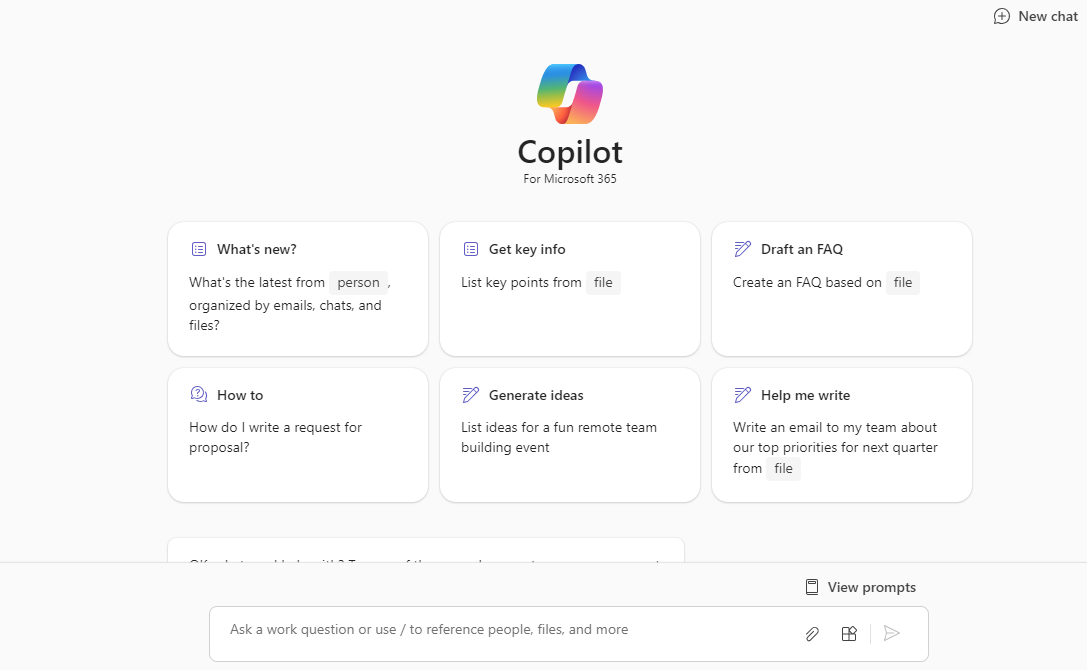Click the How to question icon

click(x=198, y=394)
